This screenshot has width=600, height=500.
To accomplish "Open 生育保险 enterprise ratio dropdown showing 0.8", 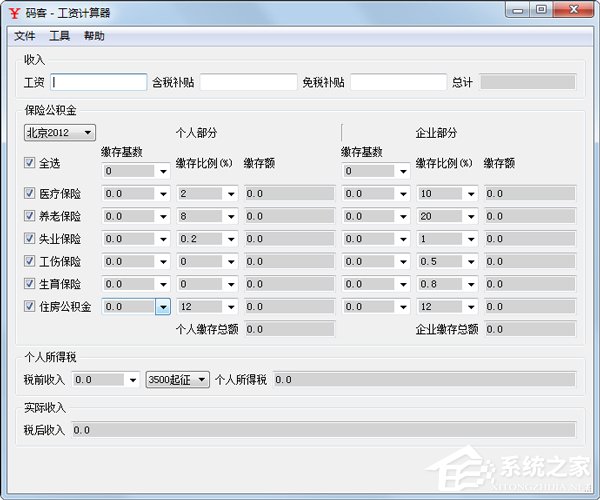I will [471, 284].
